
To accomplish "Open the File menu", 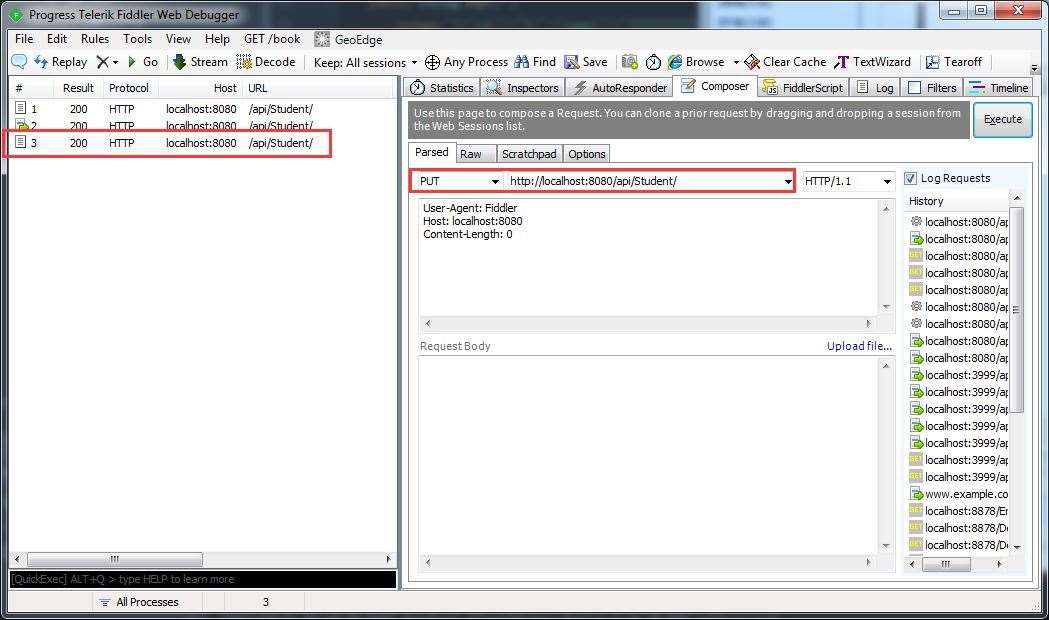I will pyautogui.click(x=24, y=39).
